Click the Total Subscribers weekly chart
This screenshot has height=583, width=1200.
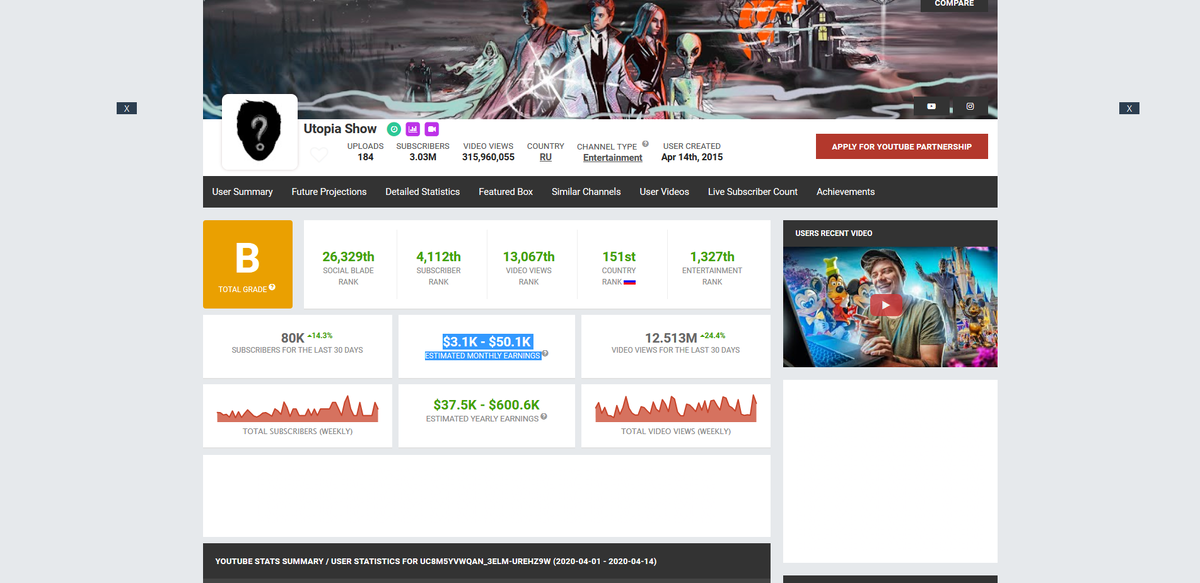tap(297, 408)
